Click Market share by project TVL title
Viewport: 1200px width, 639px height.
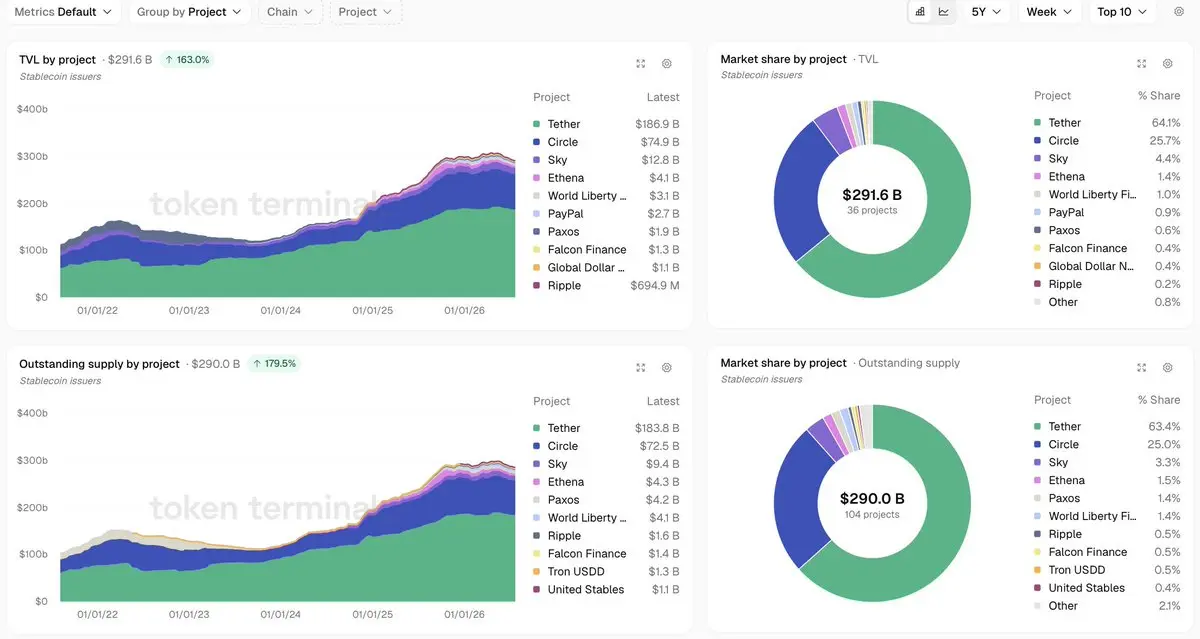pos(784,59)
